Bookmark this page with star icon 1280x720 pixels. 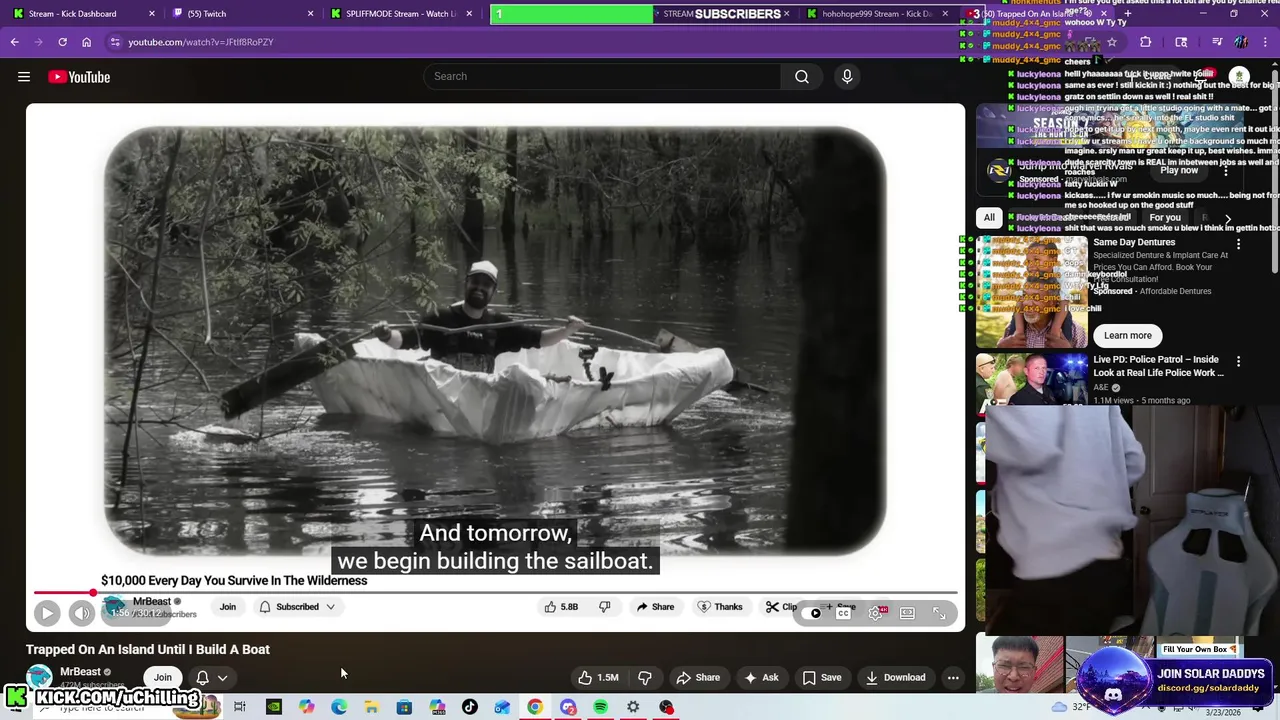(1112, 42)
